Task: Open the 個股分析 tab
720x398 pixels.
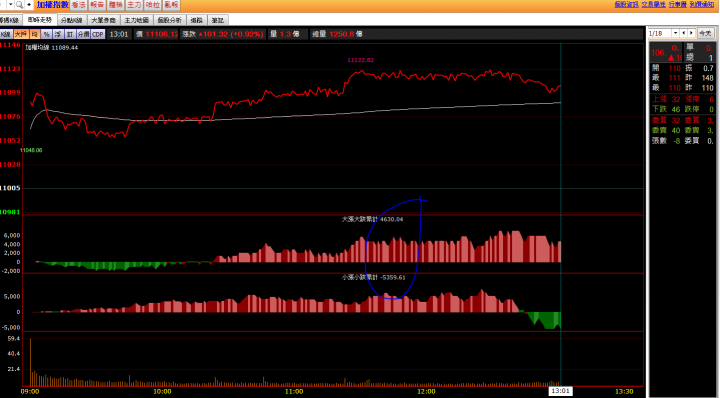Action: (169, 20)
